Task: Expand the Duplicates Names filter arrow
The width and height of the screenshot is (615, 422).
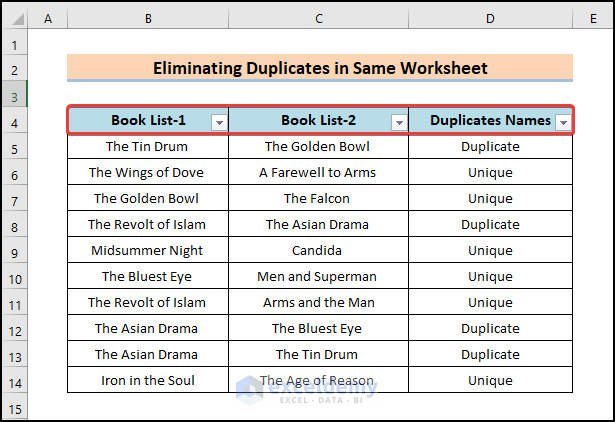Action: [x=563, y=122]
